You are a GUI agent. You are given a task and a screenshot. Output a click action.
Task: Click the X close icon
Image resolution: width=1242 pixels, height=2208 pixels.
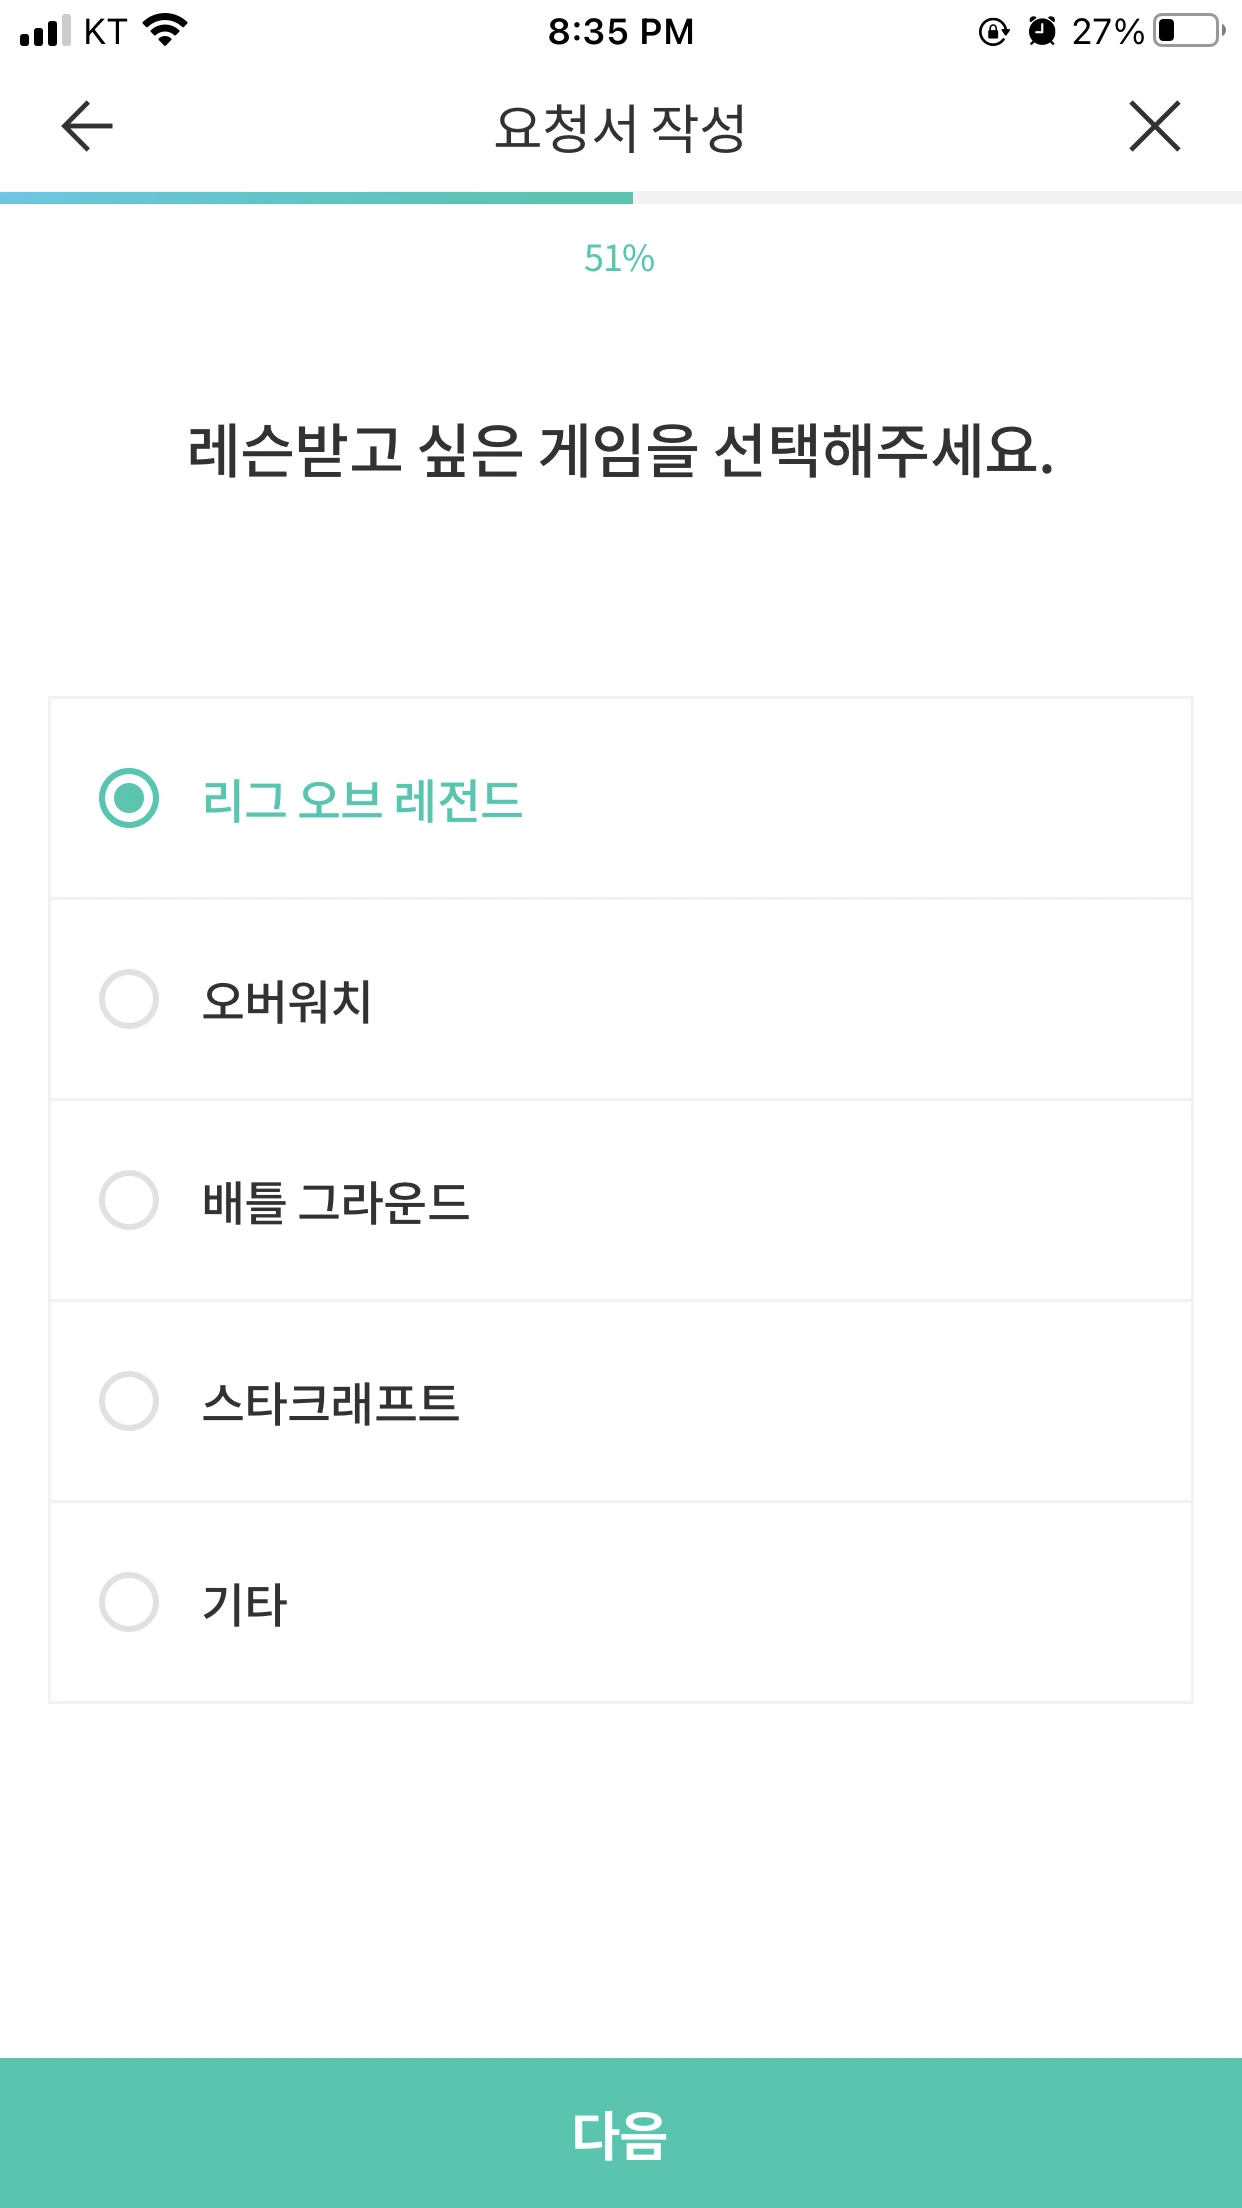(x=1155, y=126)
